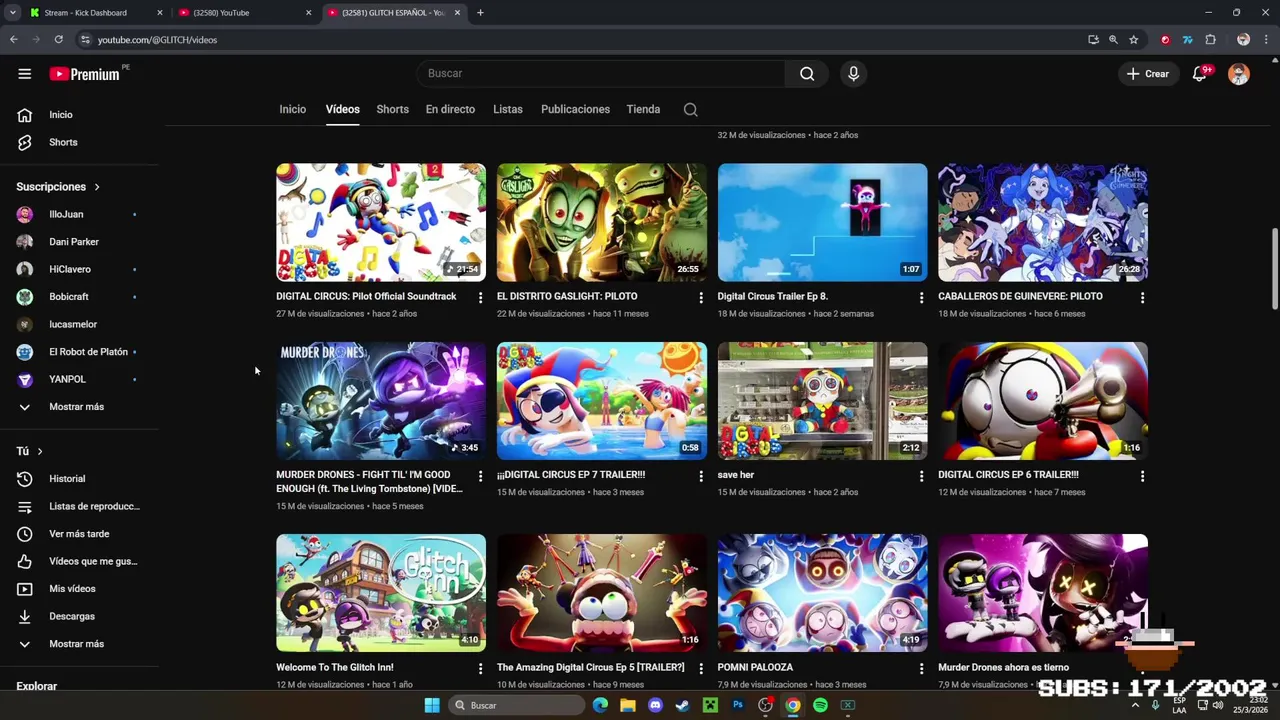Open options for Digital Circus Trailer Ep 8

tap(921, 298)
